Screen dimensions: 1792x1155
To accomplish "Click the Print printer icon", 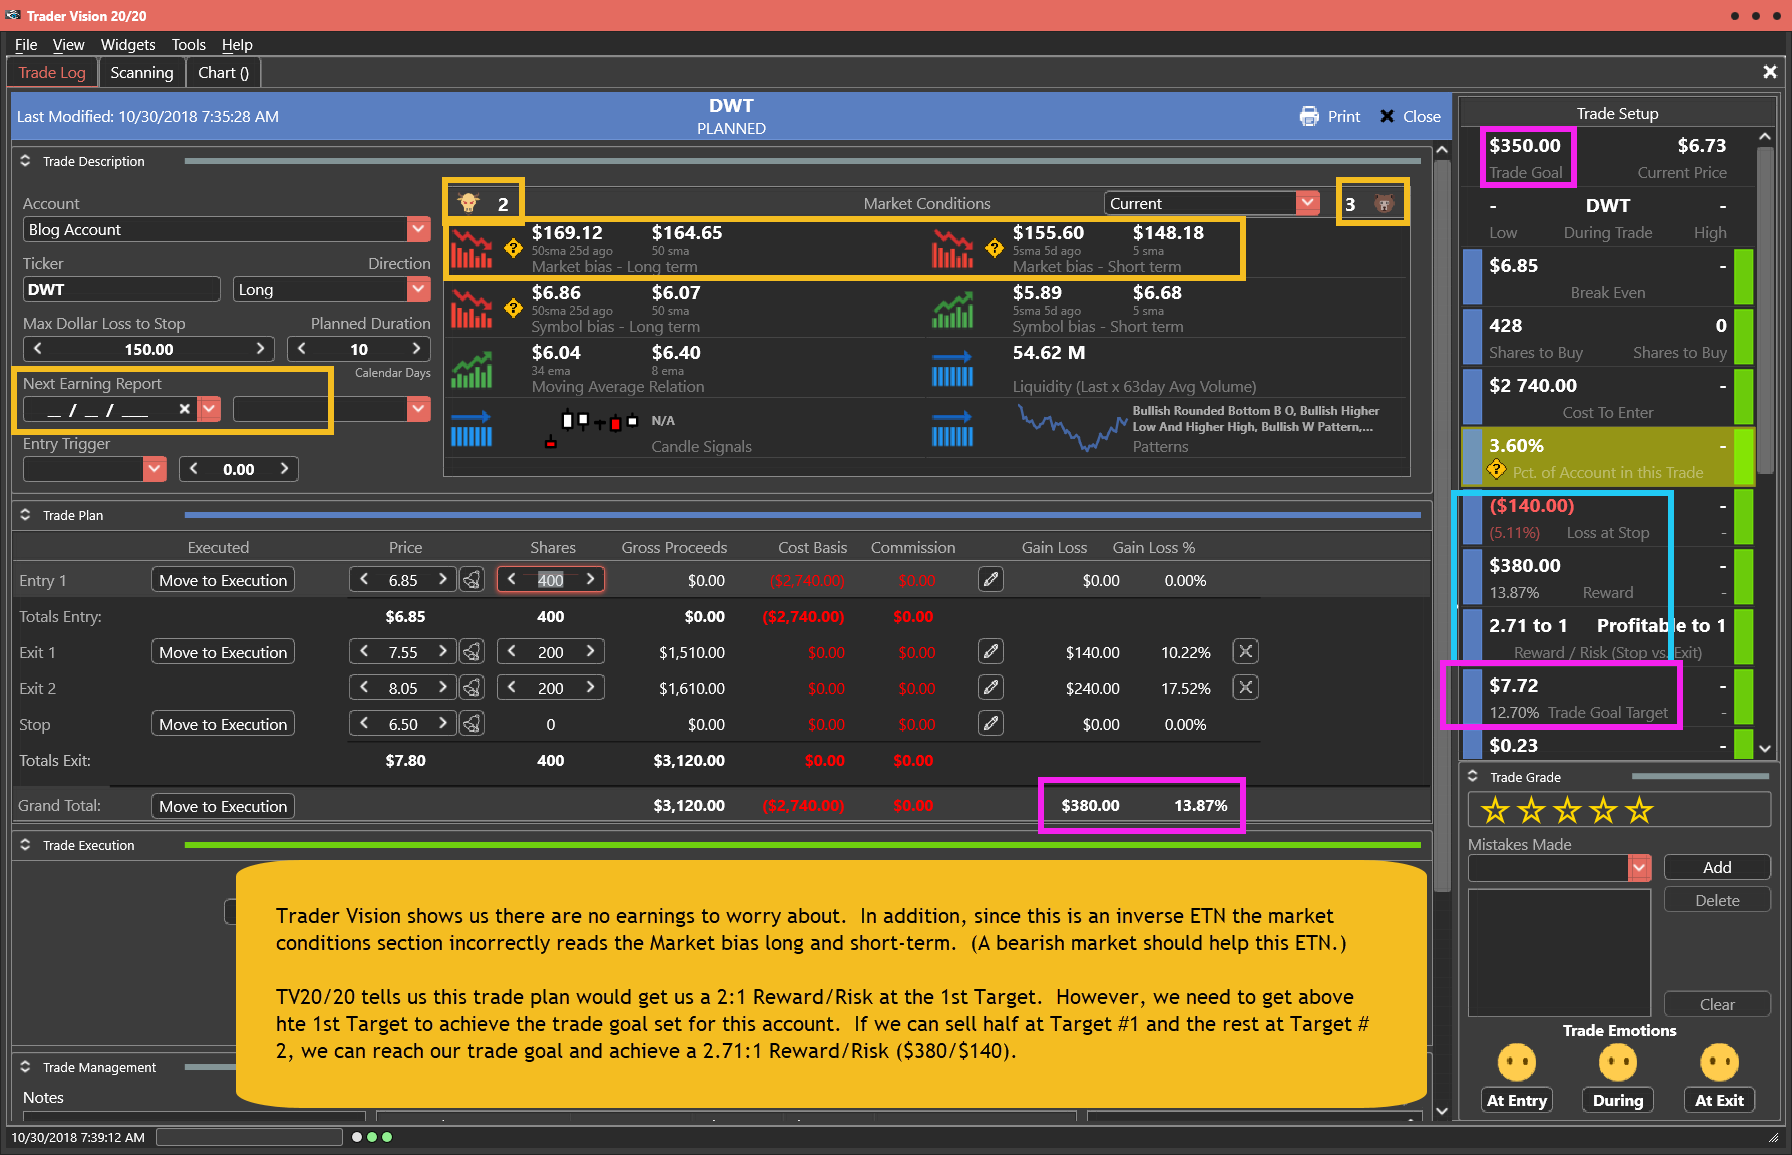I will pyautogui.click(x=1309, y=116).
